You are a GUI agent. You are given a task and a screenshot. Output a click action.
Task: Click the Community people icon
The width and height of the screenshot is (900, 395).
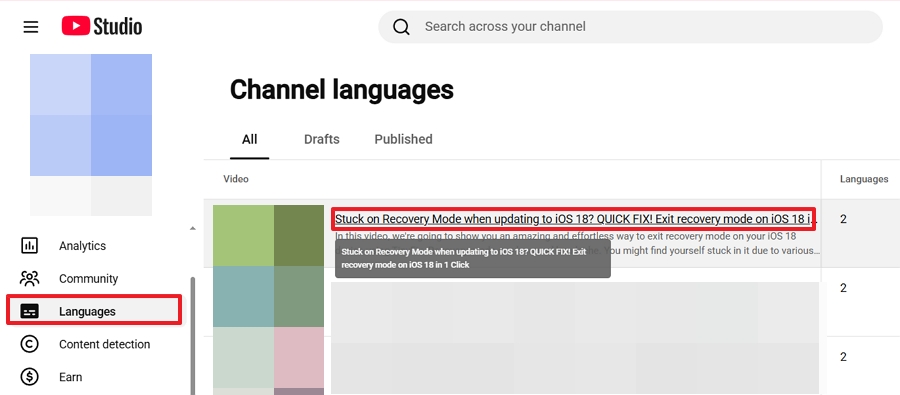click(x=29, y=278)
